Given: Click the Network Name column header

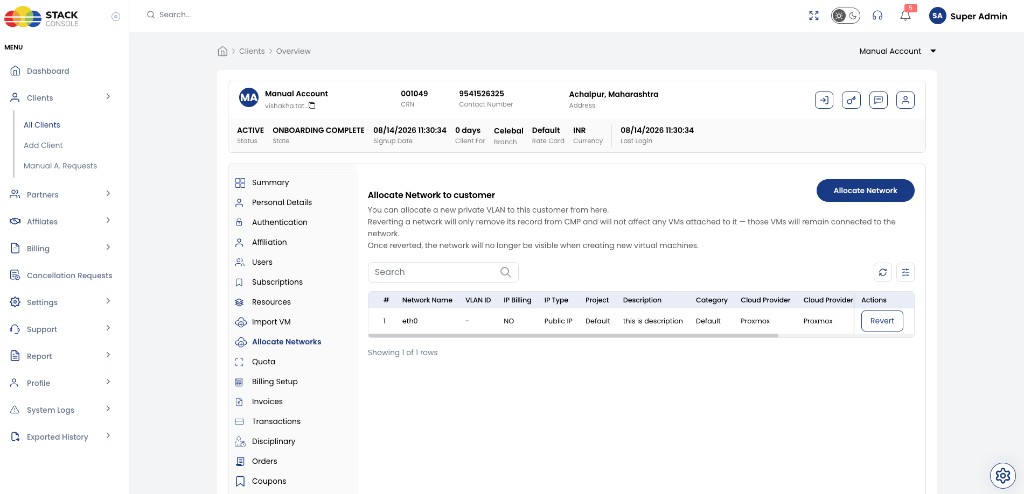Looking at the screenshot, I should point(427,300).
